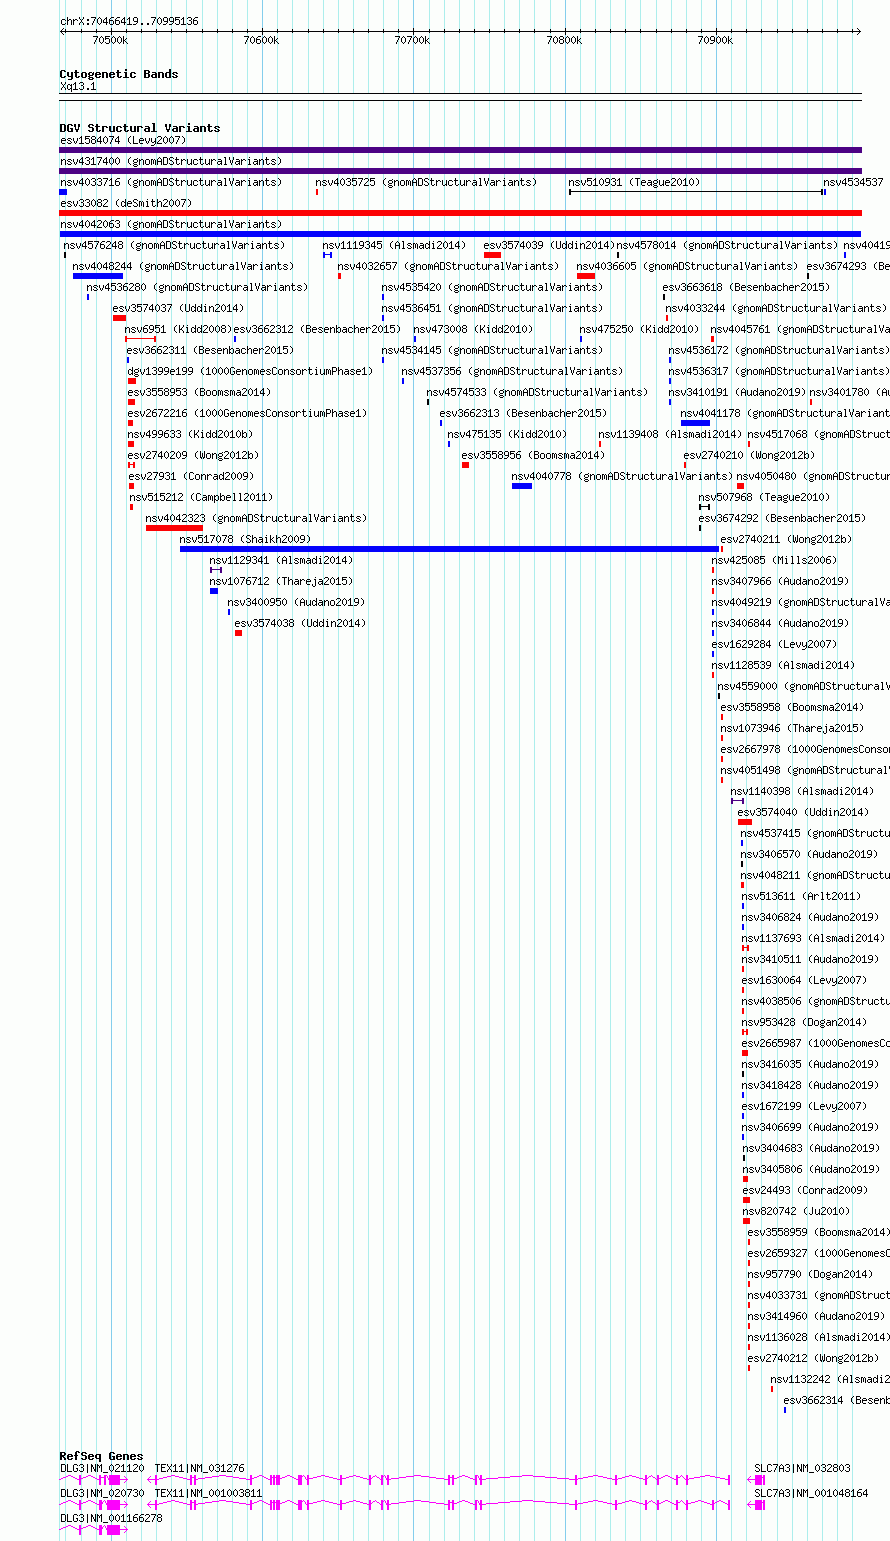Click the blue nsv4041178 variant bar
The width and height of the screenshot is (890, 1541).
coord(695,423)
